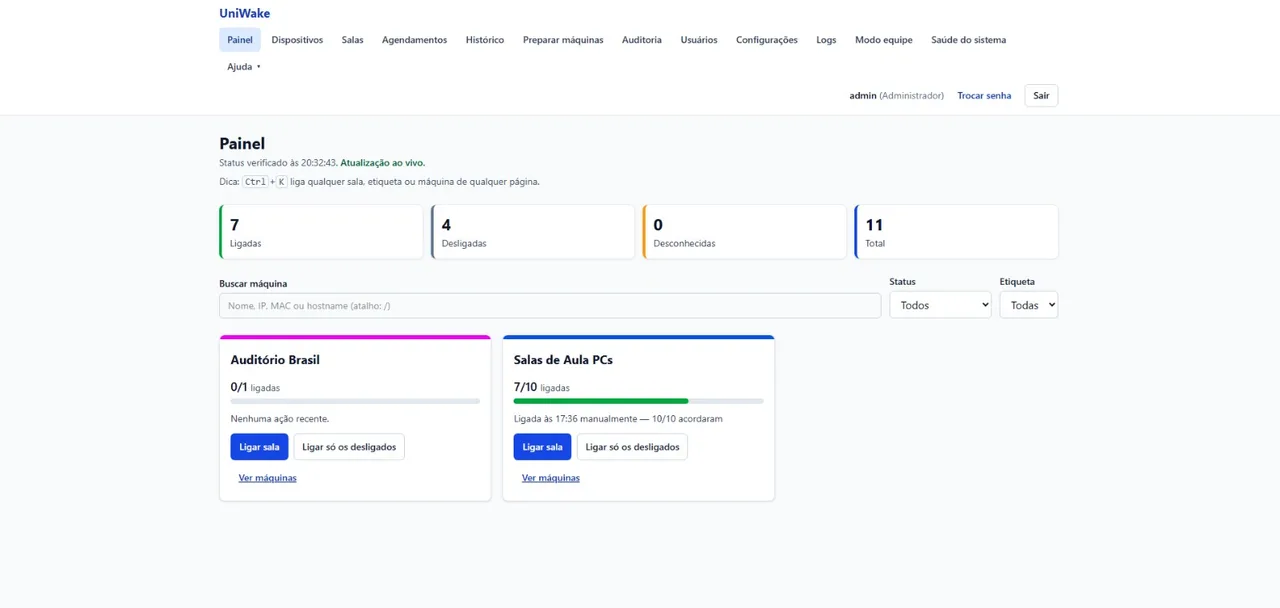Viewport: 1280px width, 608px height.
Task: Open the Etiqueta filter dropdown
Action: pyautogui.click(x=1028, y=305)
